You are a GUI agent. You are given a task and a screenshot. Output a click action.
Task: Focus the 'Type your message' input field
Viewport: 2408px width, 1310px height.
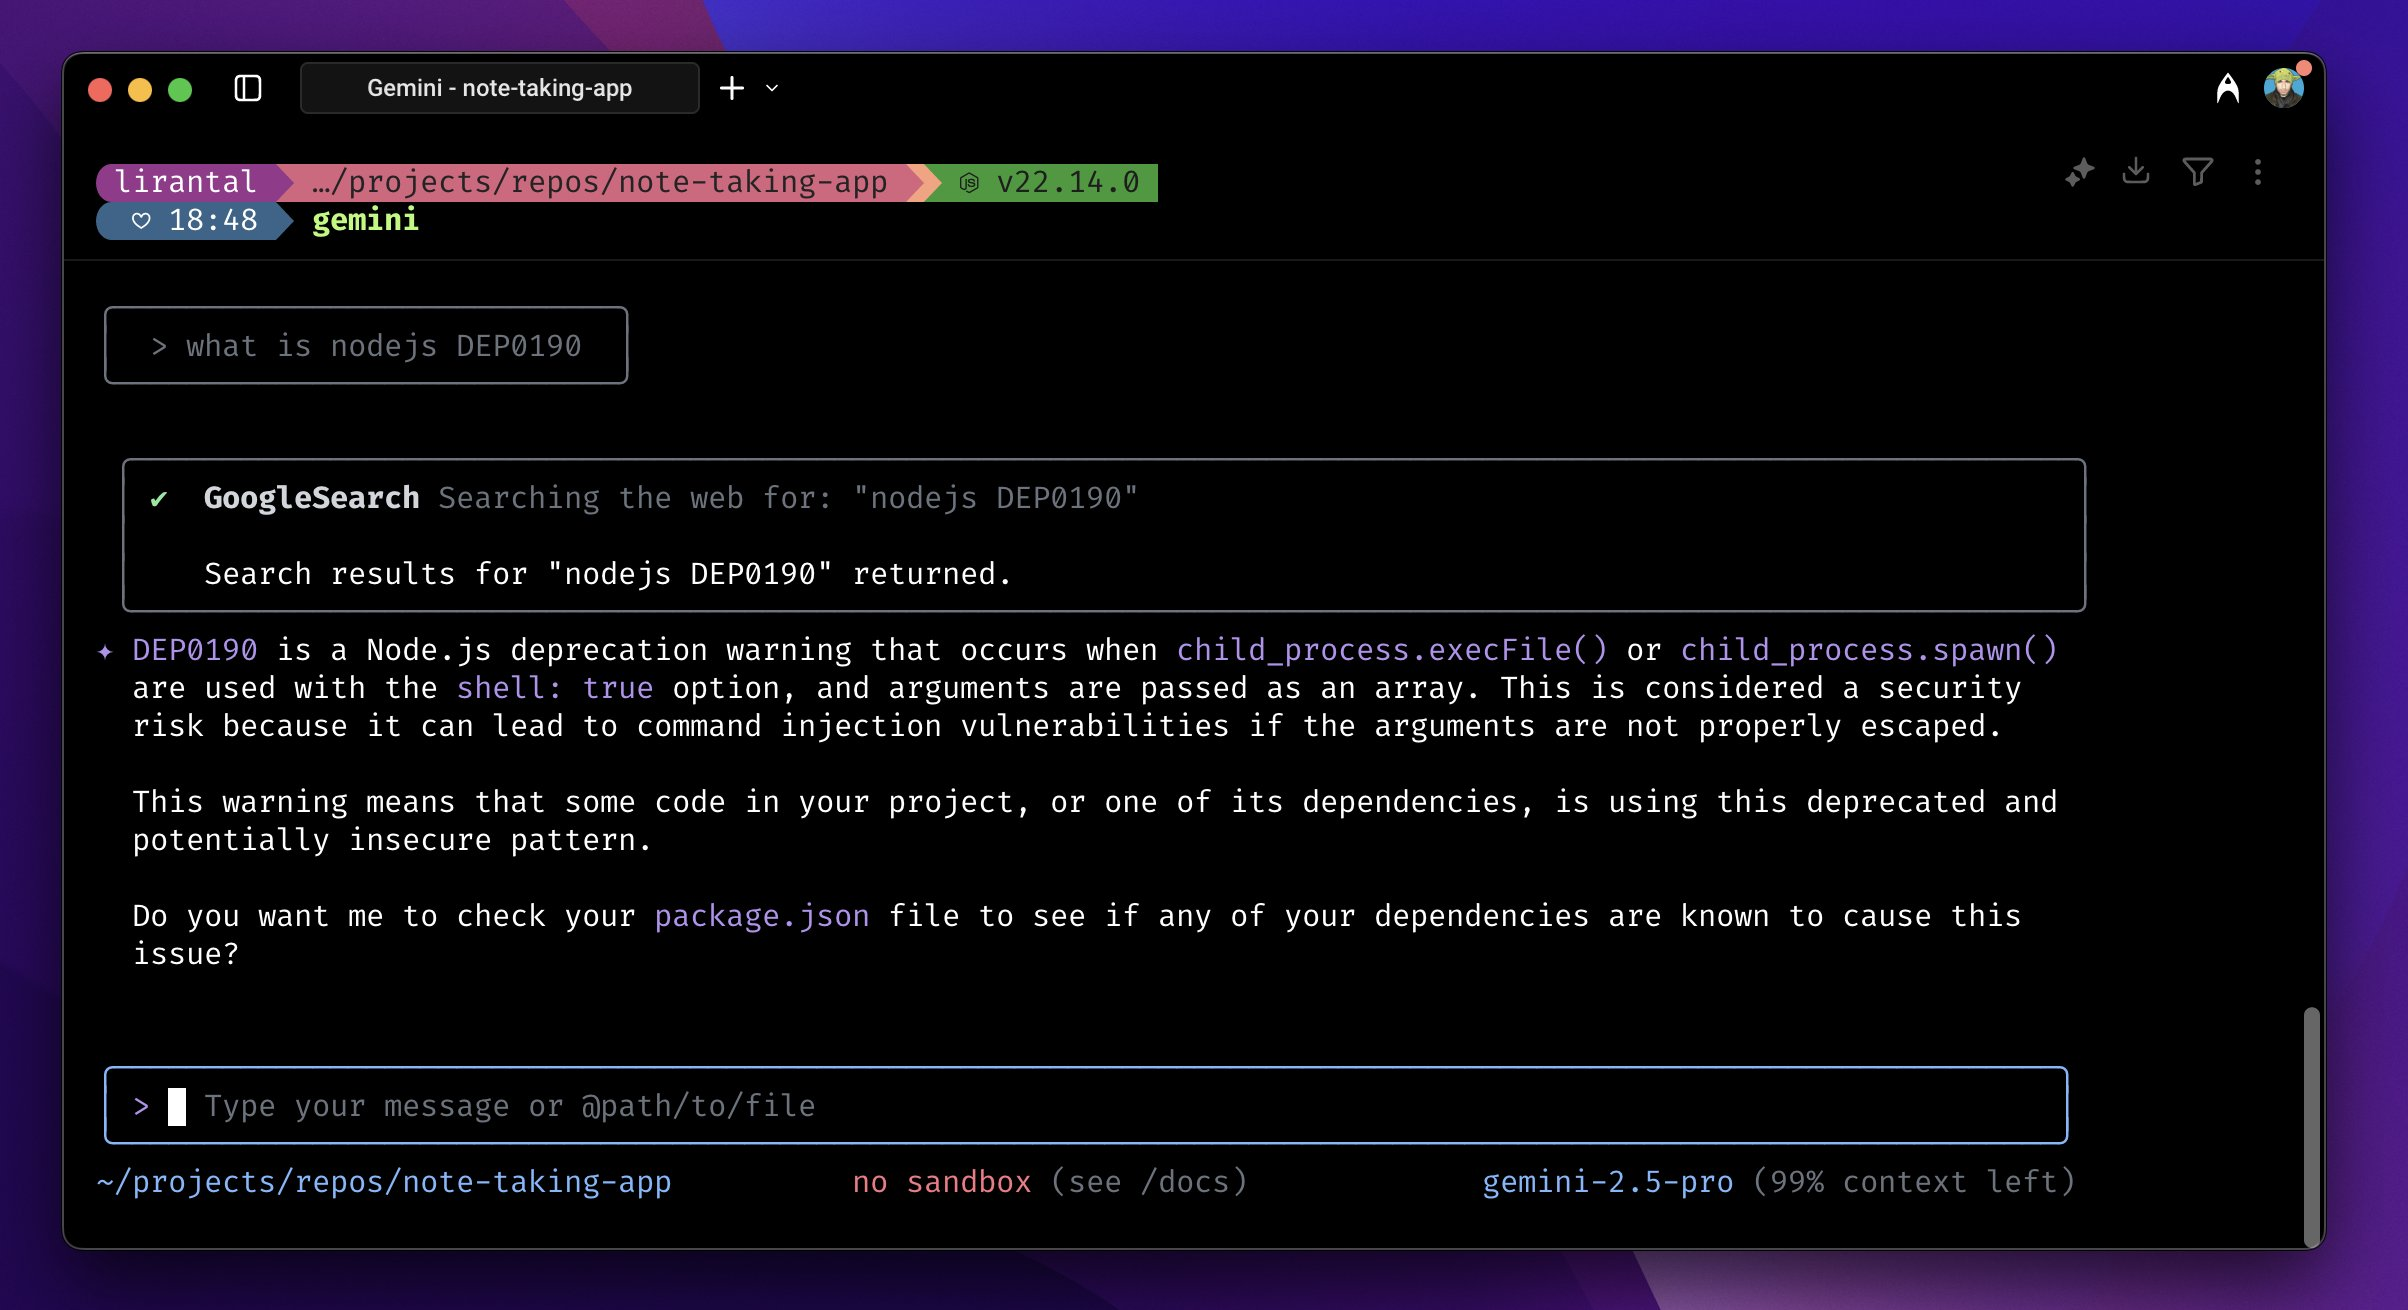click(x=1086, y=1105)
